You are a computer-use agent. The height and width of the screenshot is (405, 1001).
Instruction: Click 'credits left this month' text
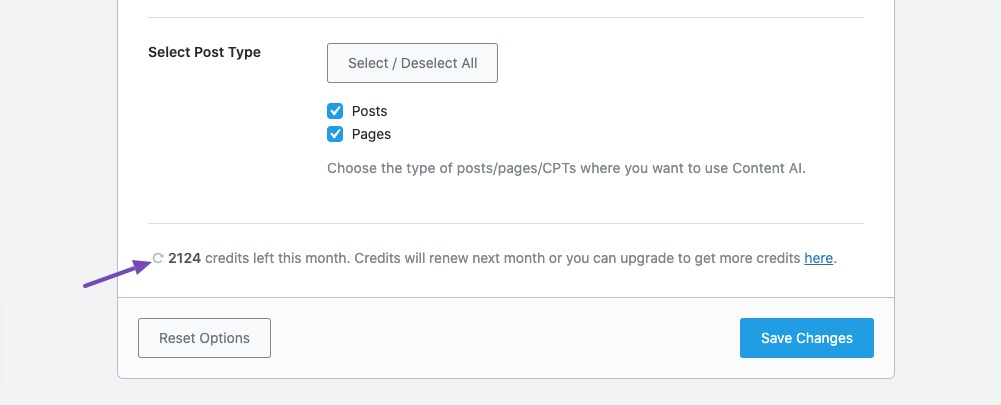[278, 259]
